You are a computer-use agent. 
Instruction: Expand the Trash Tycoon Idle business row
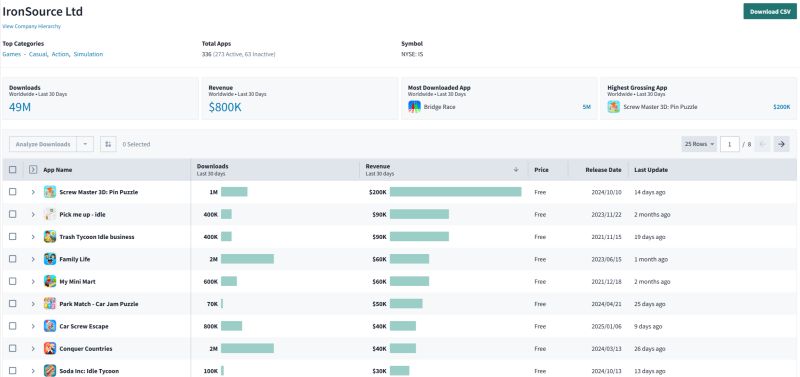coord(33,237)
